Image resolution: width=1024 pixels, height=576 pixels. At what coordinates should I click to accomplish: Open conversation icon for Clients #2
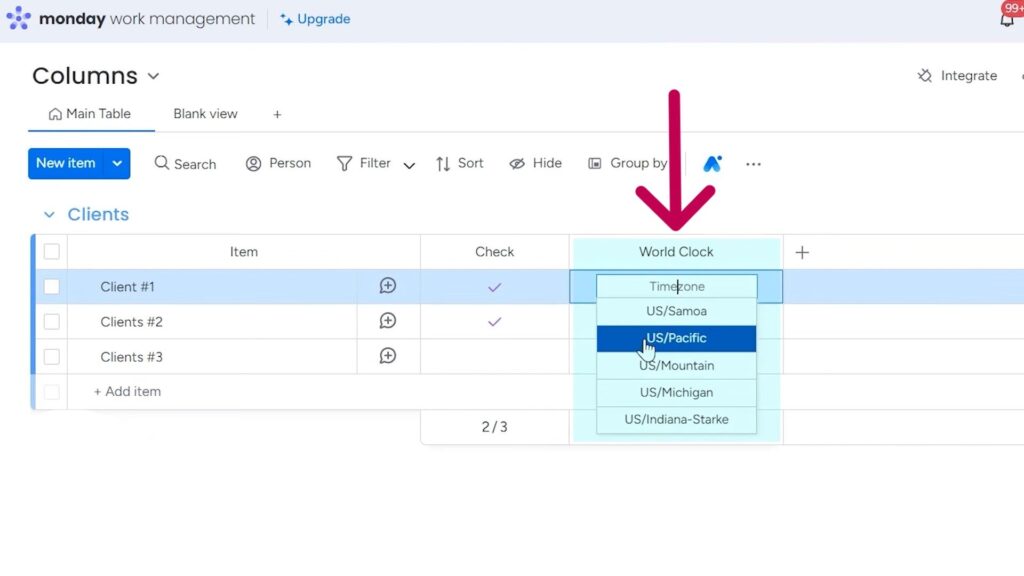tap(388, 321)
